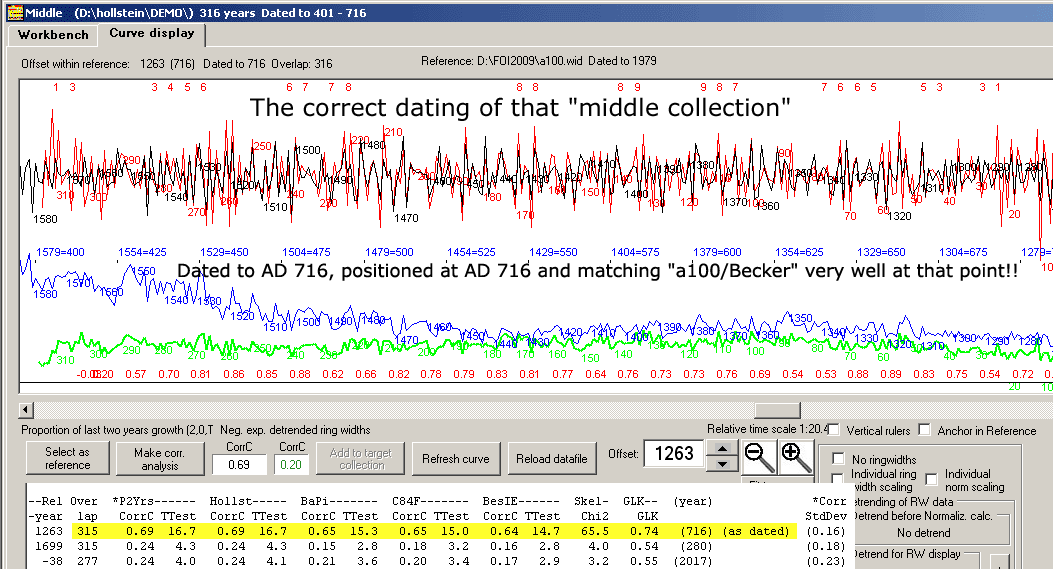Click the red correlation value 0.57

[x=136, y=374]
